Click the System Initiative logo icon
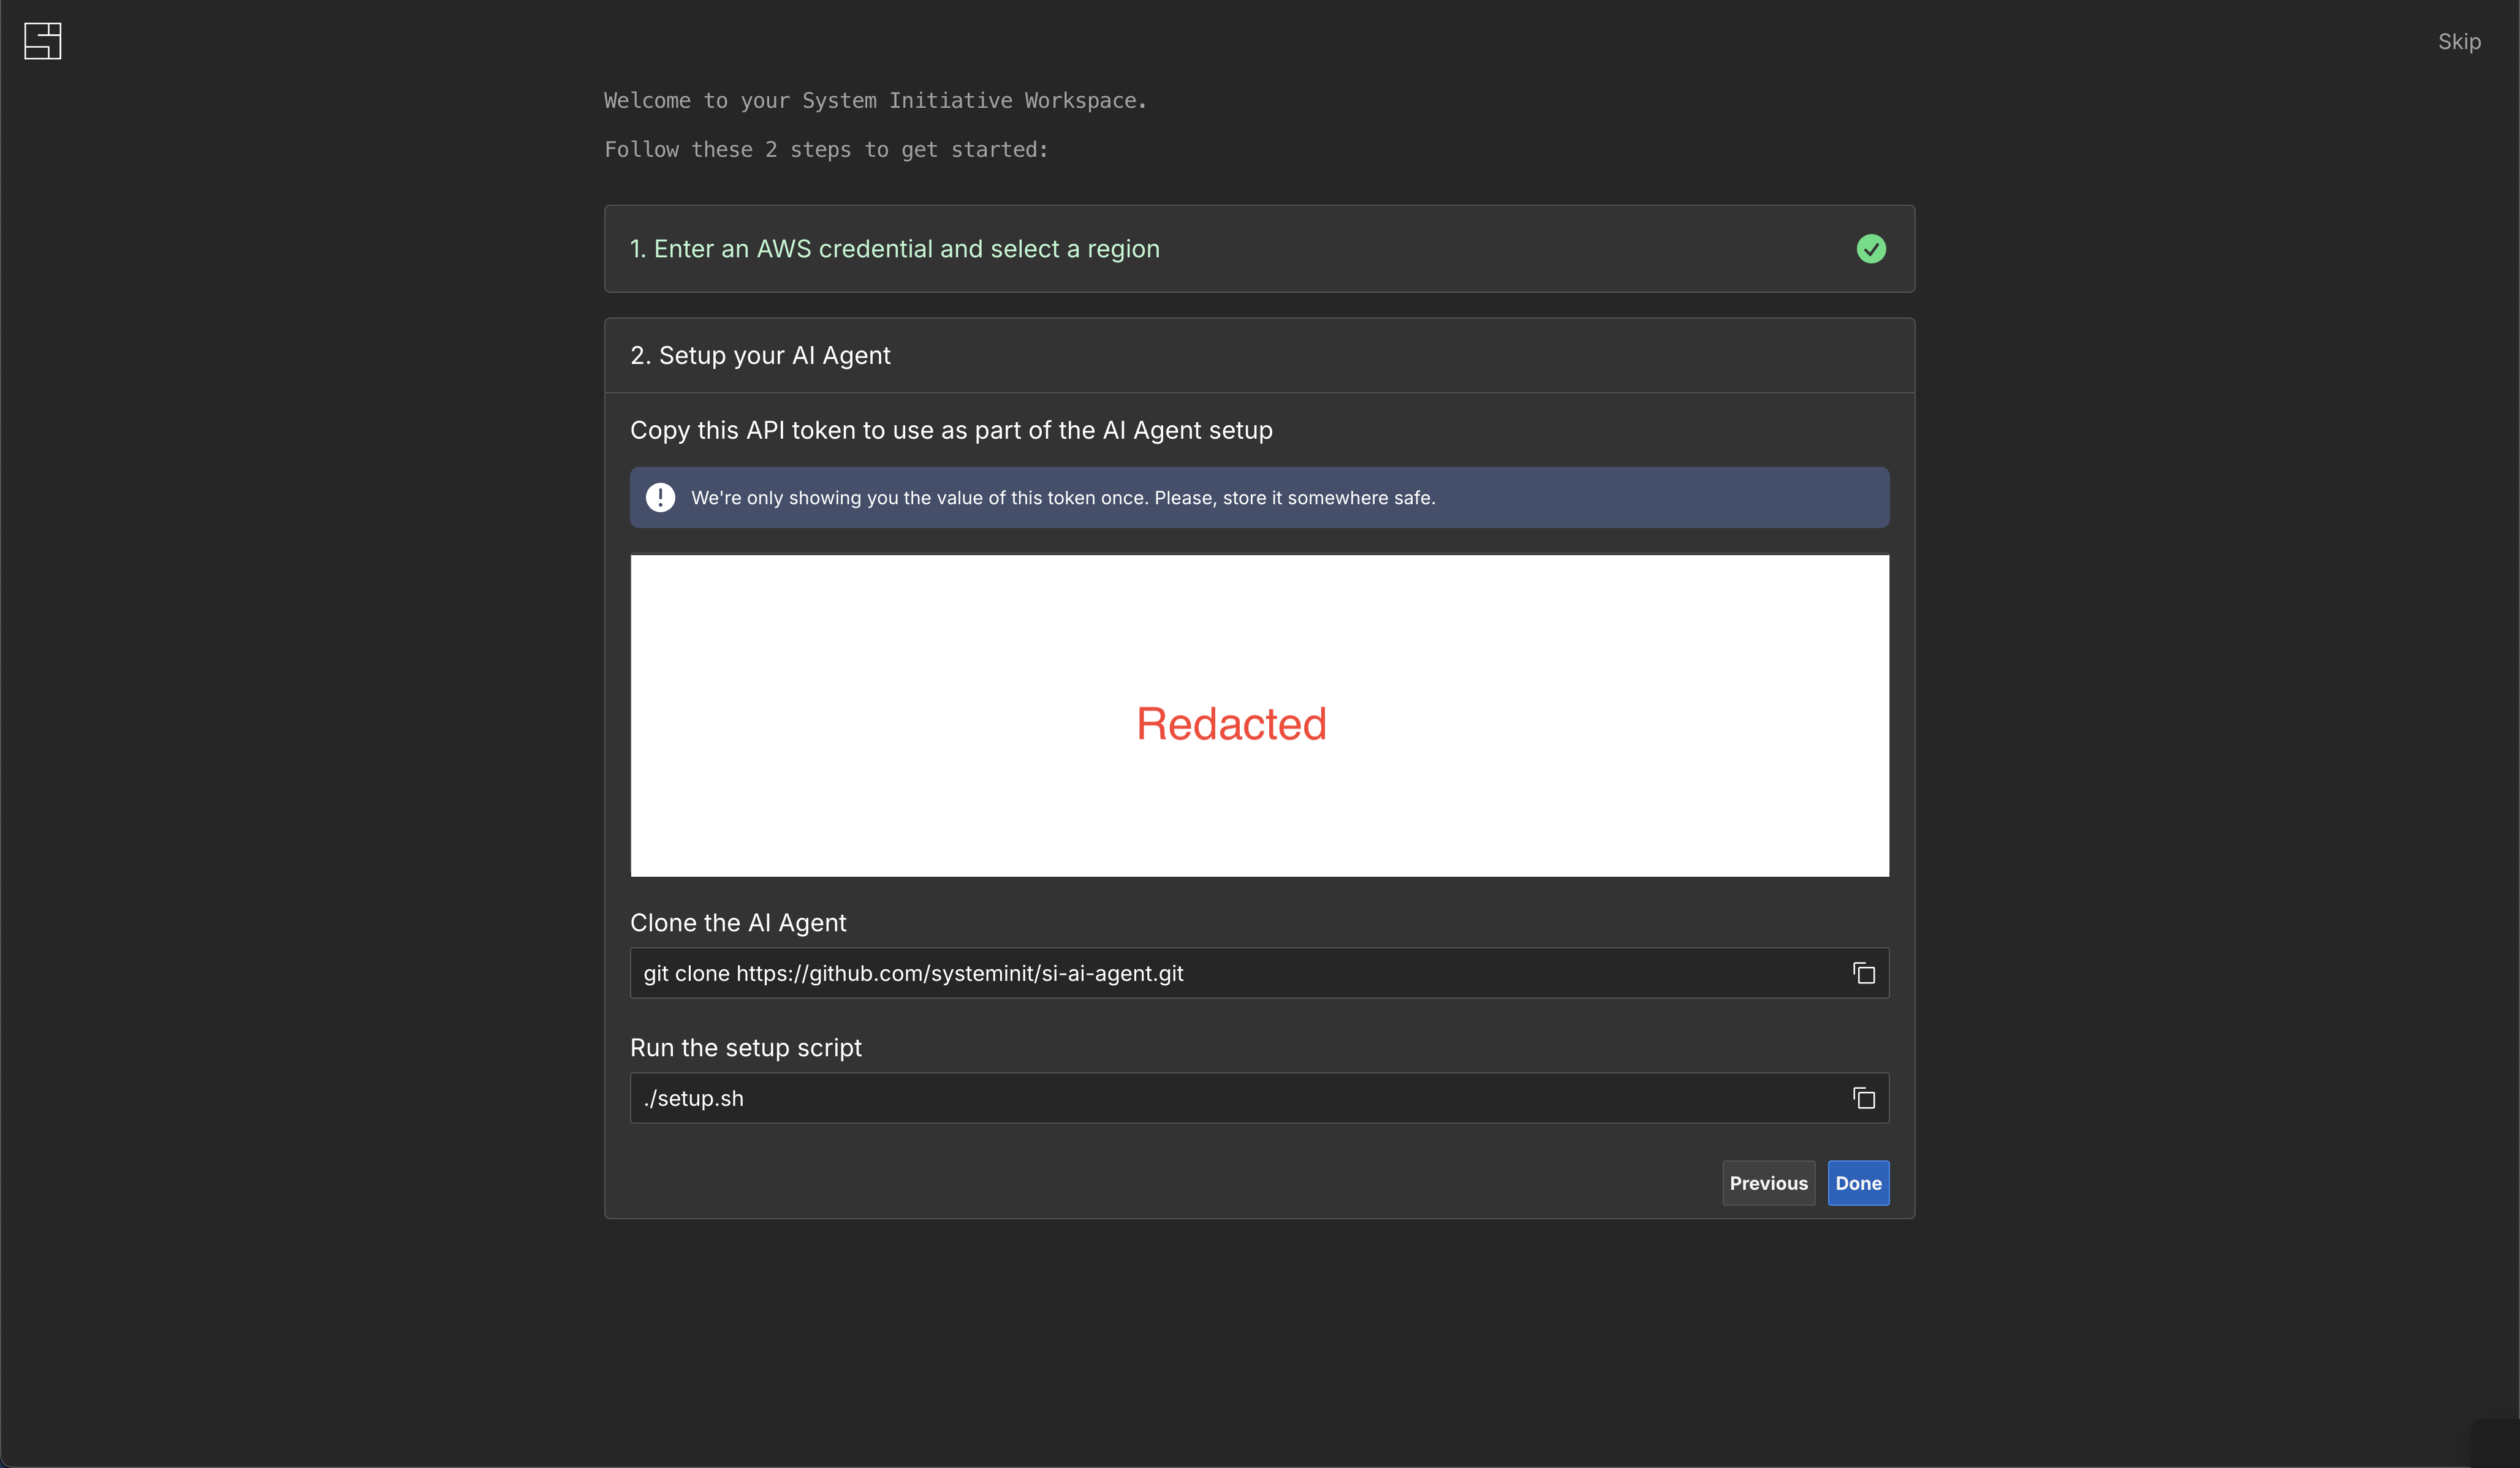Image resolution: width=2520 pixels, height=1468 pixels. click(x=43, y=41)
